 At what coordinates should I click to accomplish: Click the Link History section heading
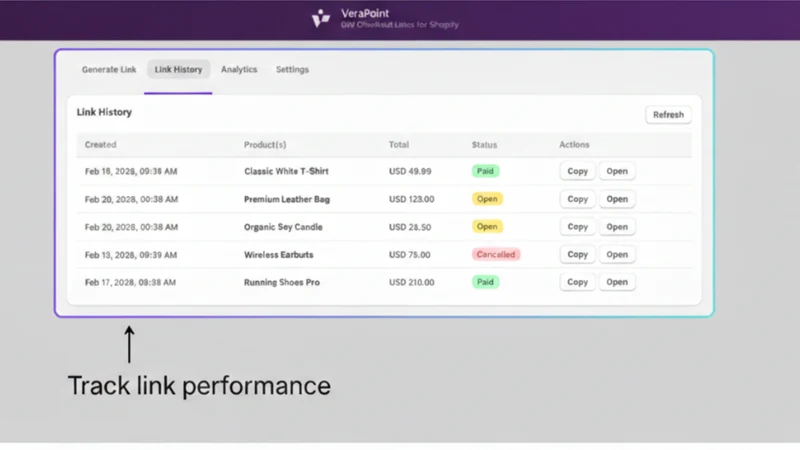tap(104, 112)
